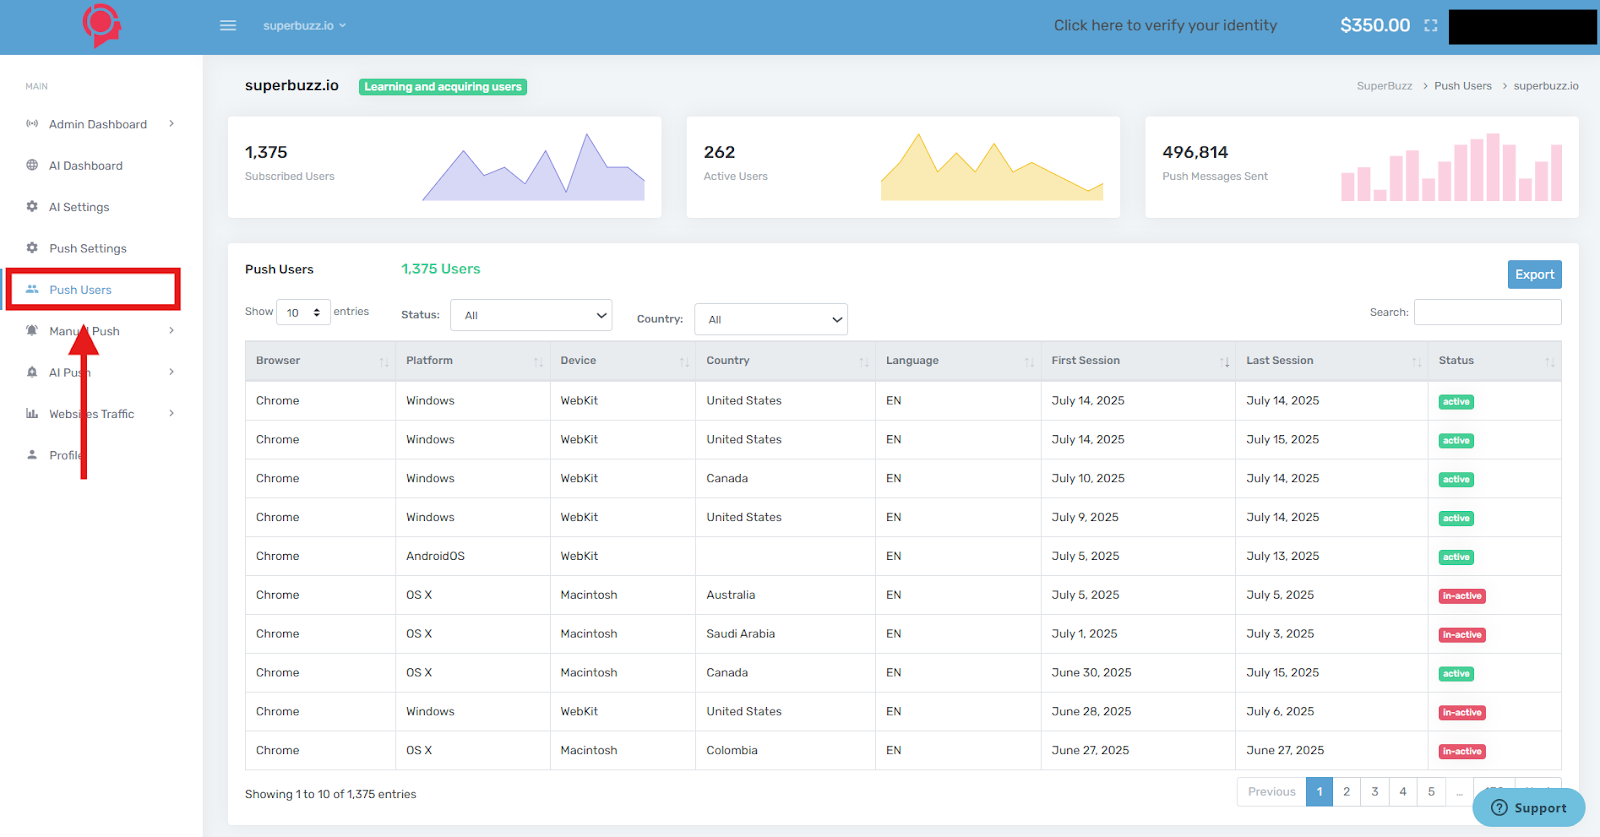Expand the Admin Dashboard submenu chevron
Image resolution: width=1600 pixels, height=837 pixels.
(x=172, y=124)
